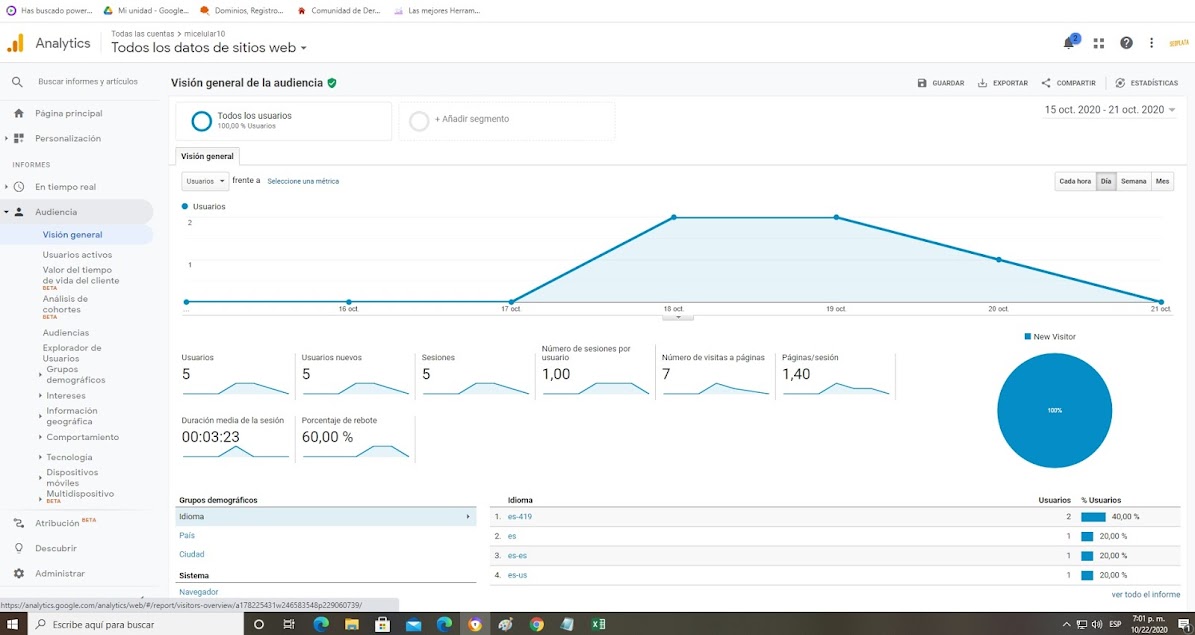
Task: Click the Exportar download icon
Action: tap(982, 83)
